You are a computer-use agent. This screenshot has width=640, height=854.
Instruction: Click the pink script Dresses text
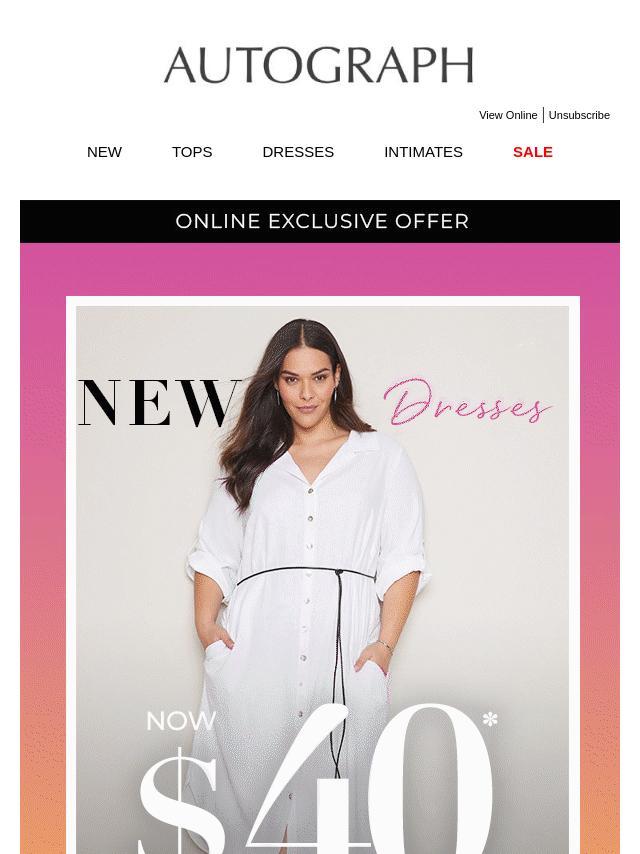(467, 403)
